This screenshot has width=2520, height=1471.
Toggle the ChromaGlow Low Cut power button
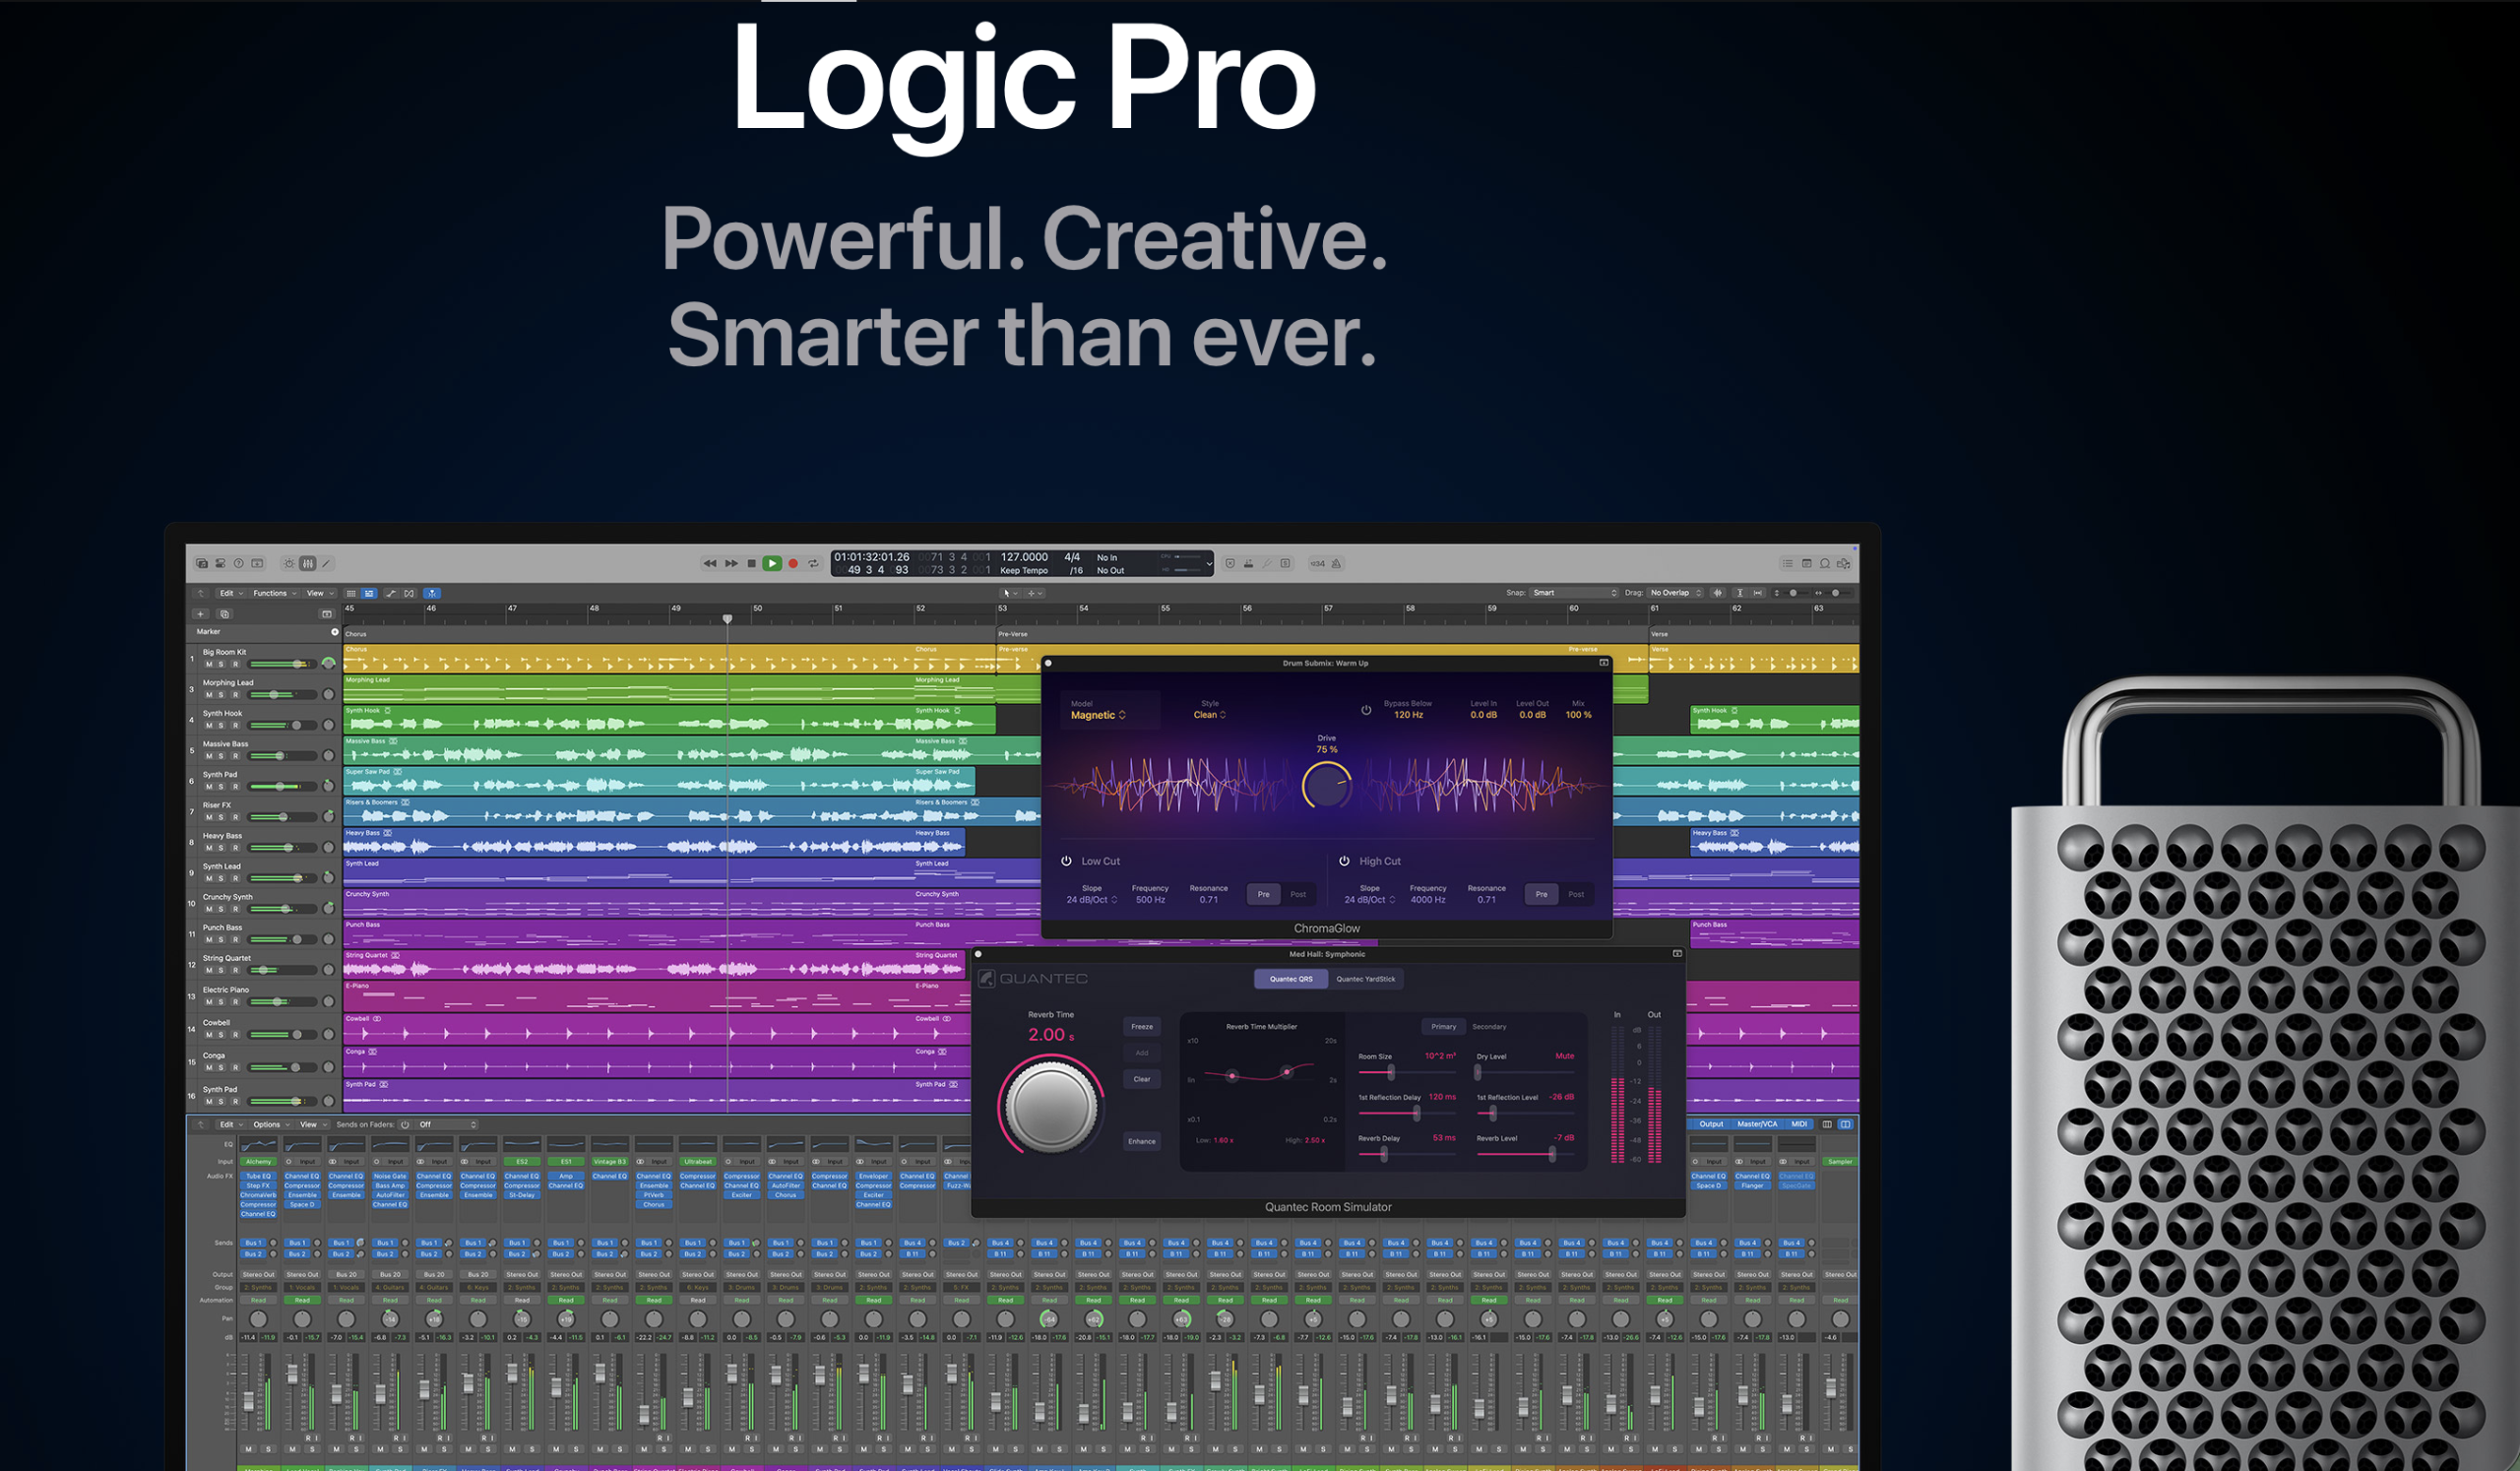1066,861
